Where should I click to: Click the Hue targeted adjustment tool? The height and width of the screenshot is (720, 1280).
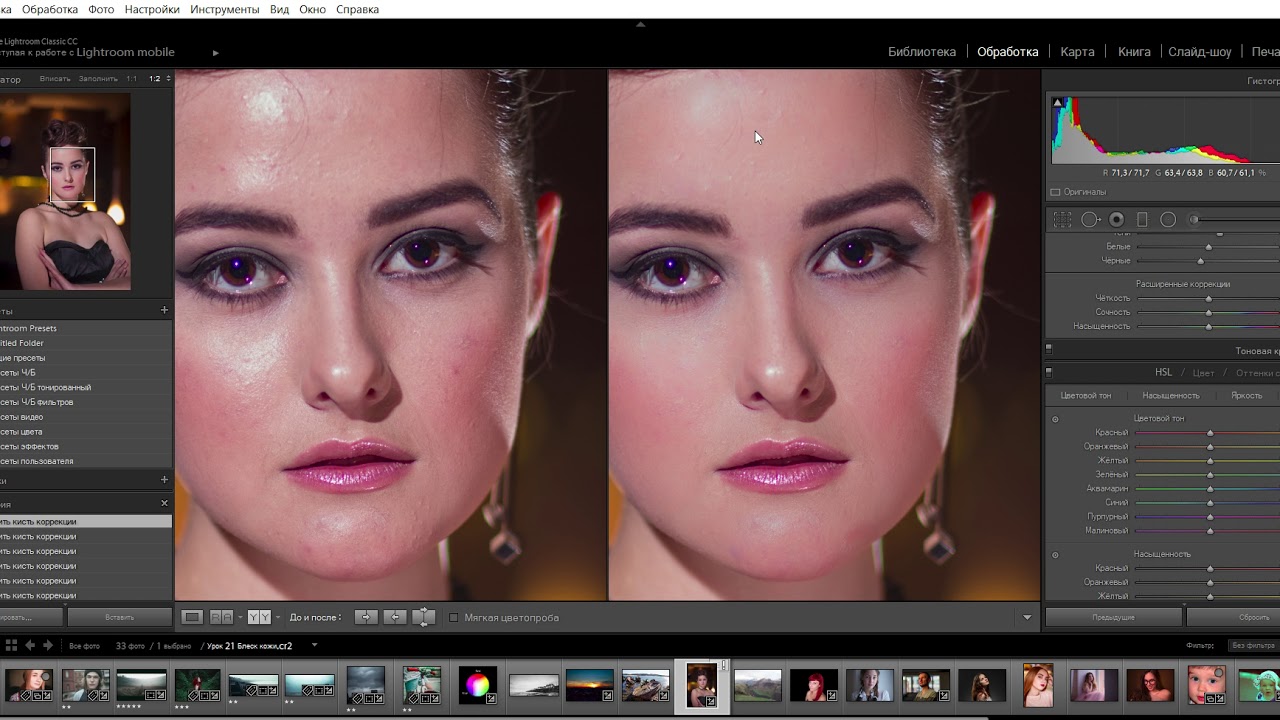coord(1055,419)
